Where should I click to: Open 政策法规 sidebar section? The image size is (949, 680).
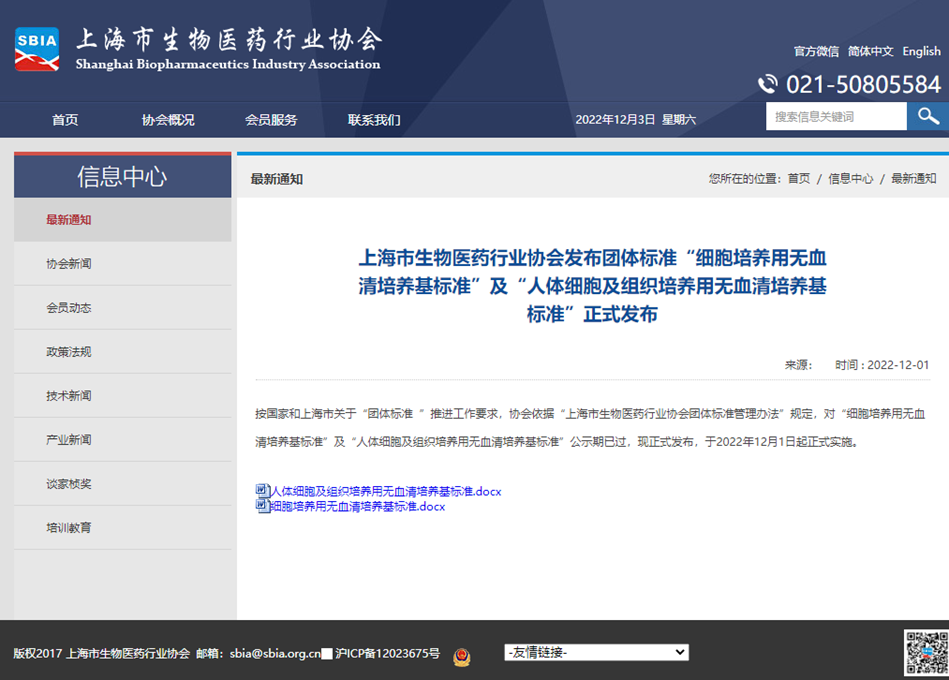pos(68,352)
